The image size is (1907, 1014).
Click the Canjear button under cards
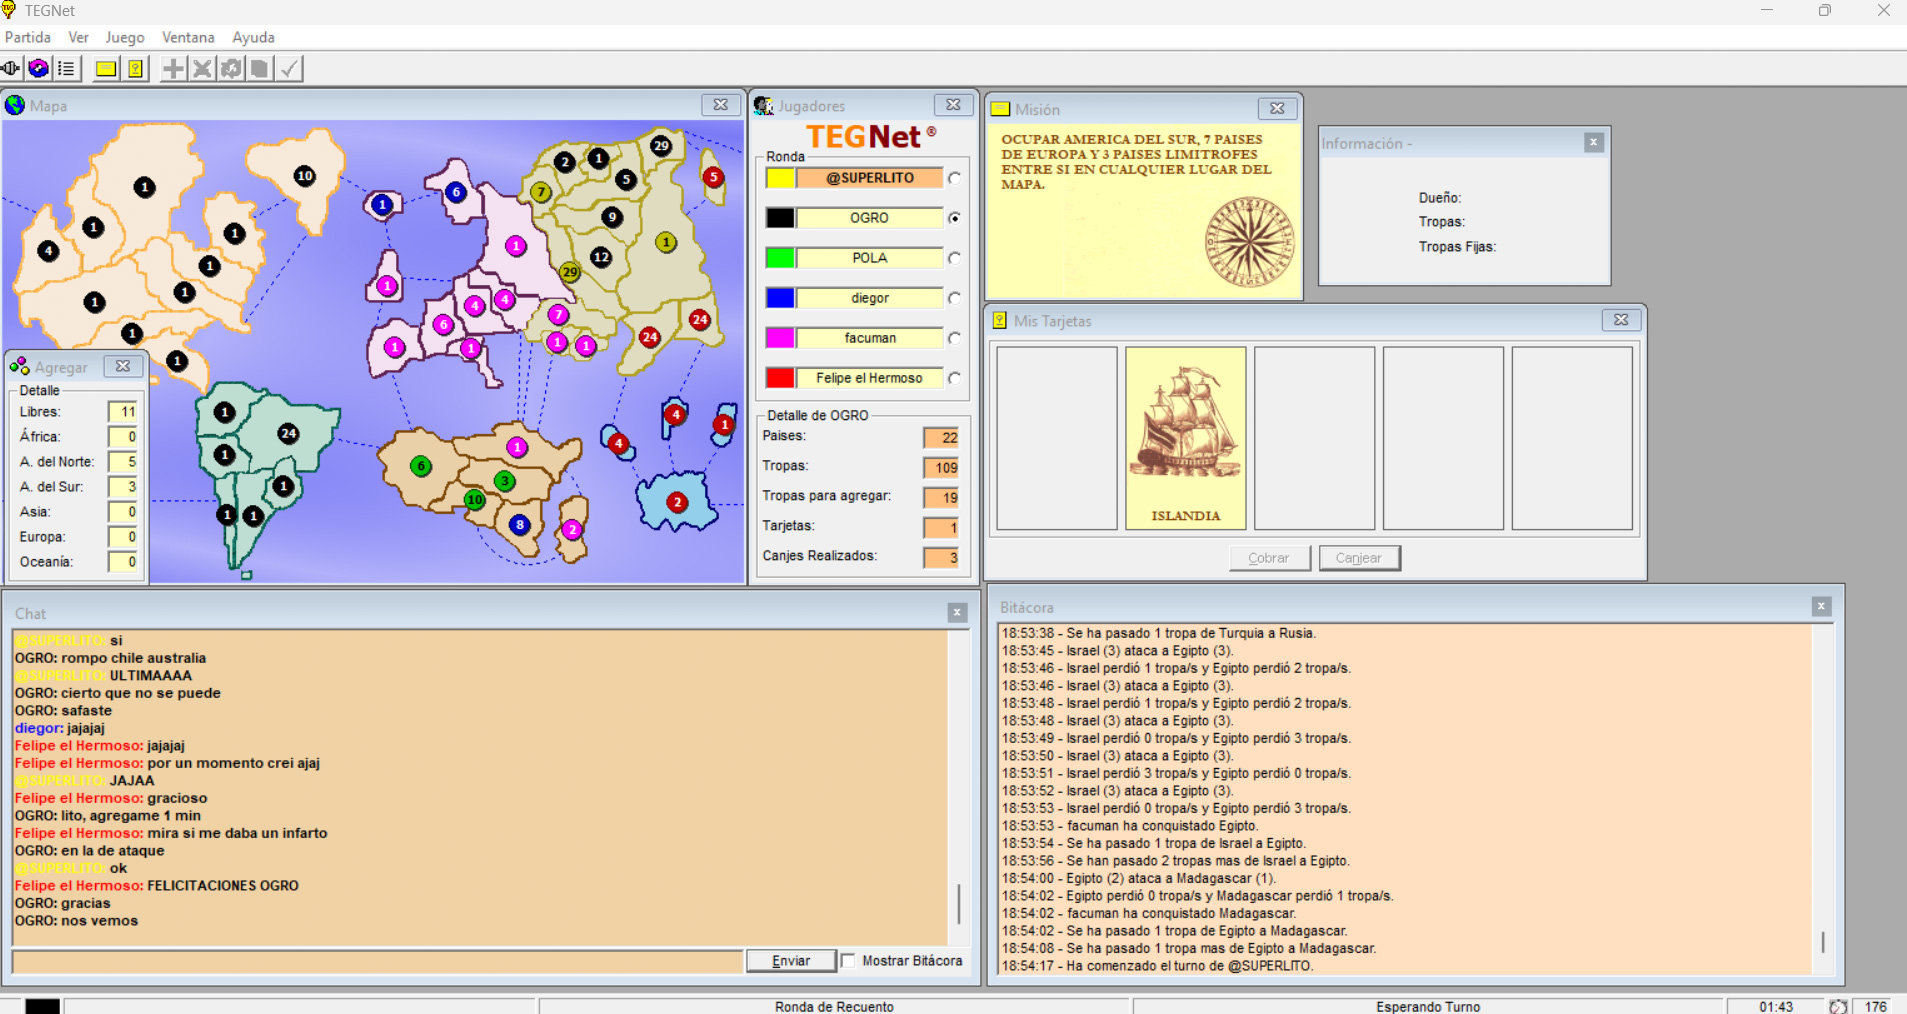coord(1358,558)
